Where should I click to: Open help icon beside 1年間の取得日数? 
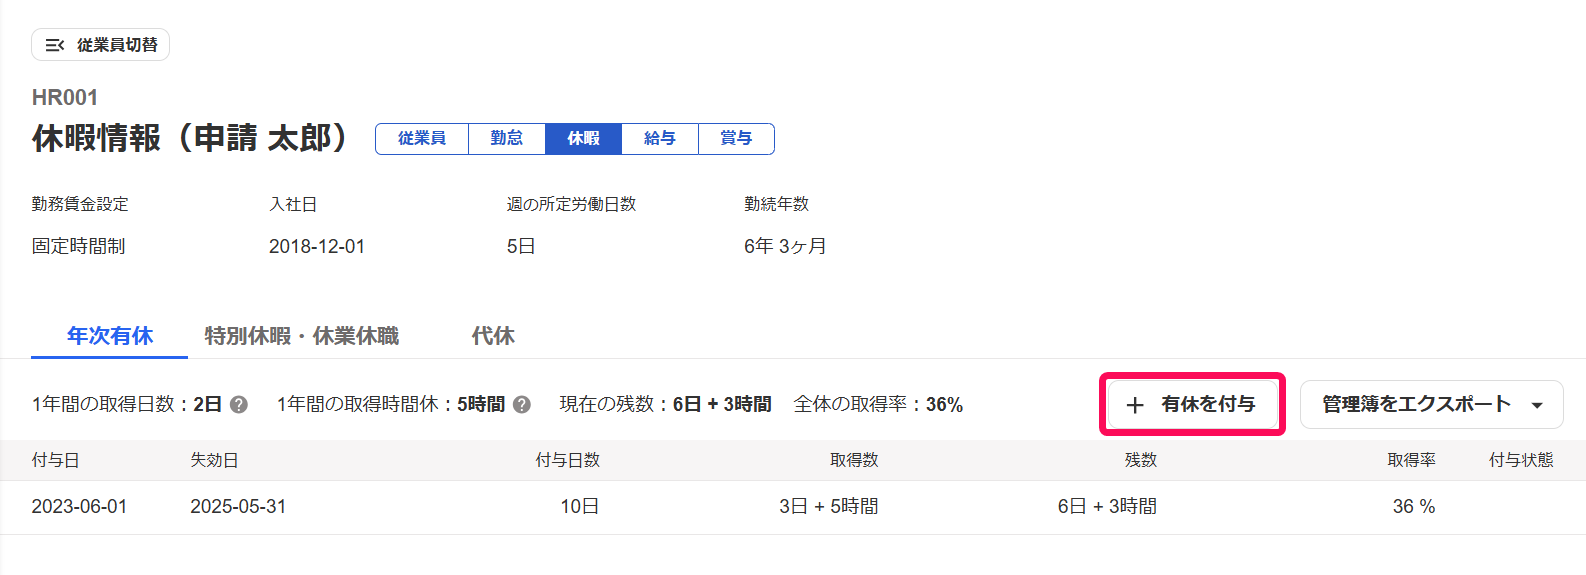tap(239, 405)
